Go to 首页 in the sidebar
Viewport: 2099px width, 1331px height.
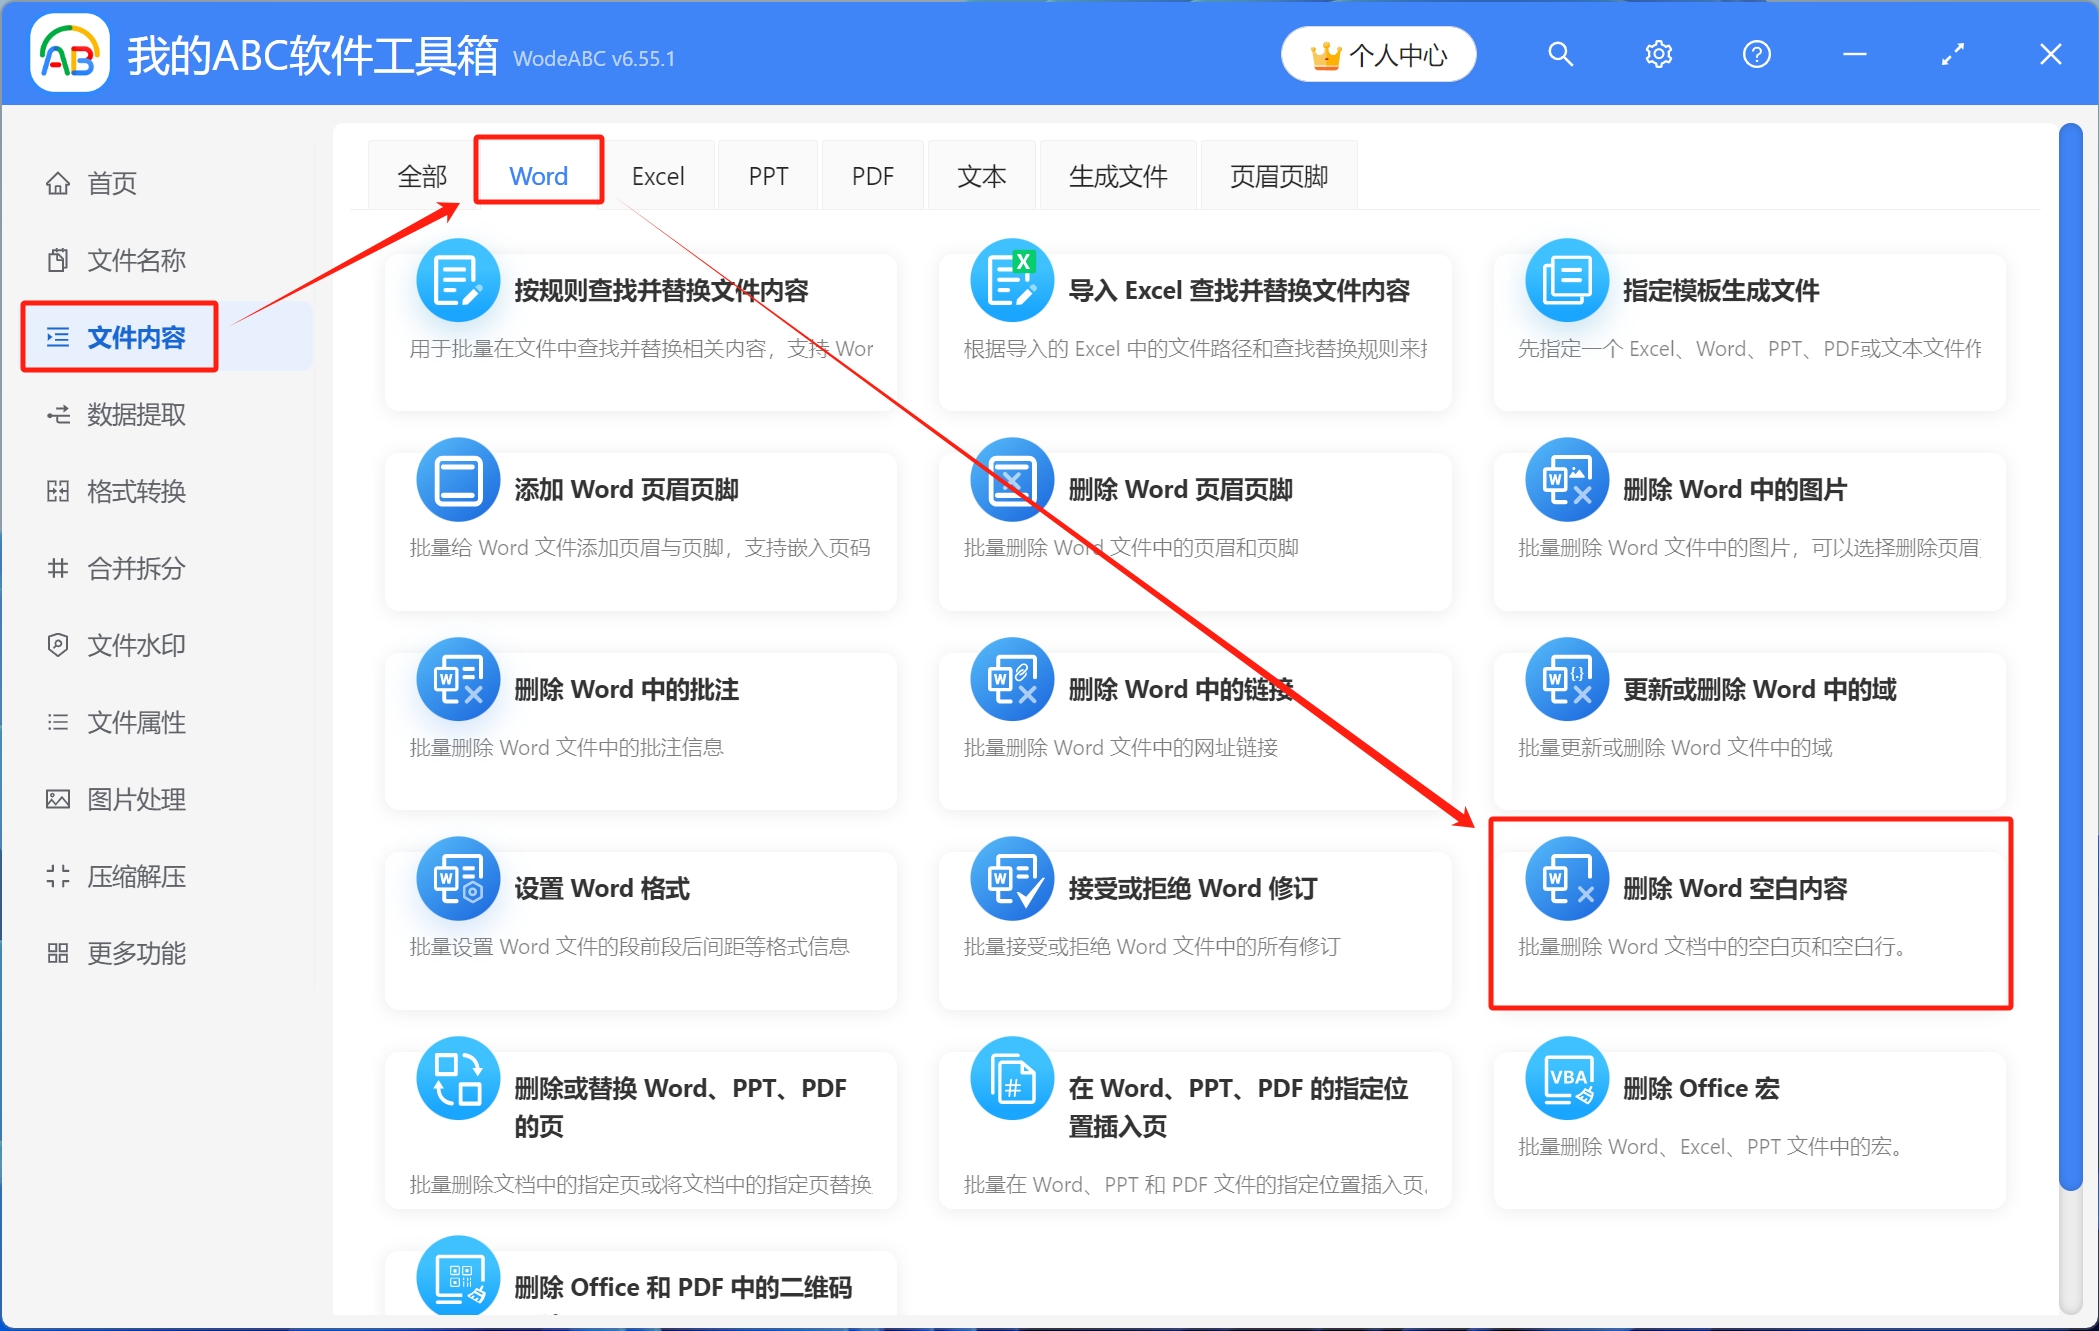click(111, 183)
